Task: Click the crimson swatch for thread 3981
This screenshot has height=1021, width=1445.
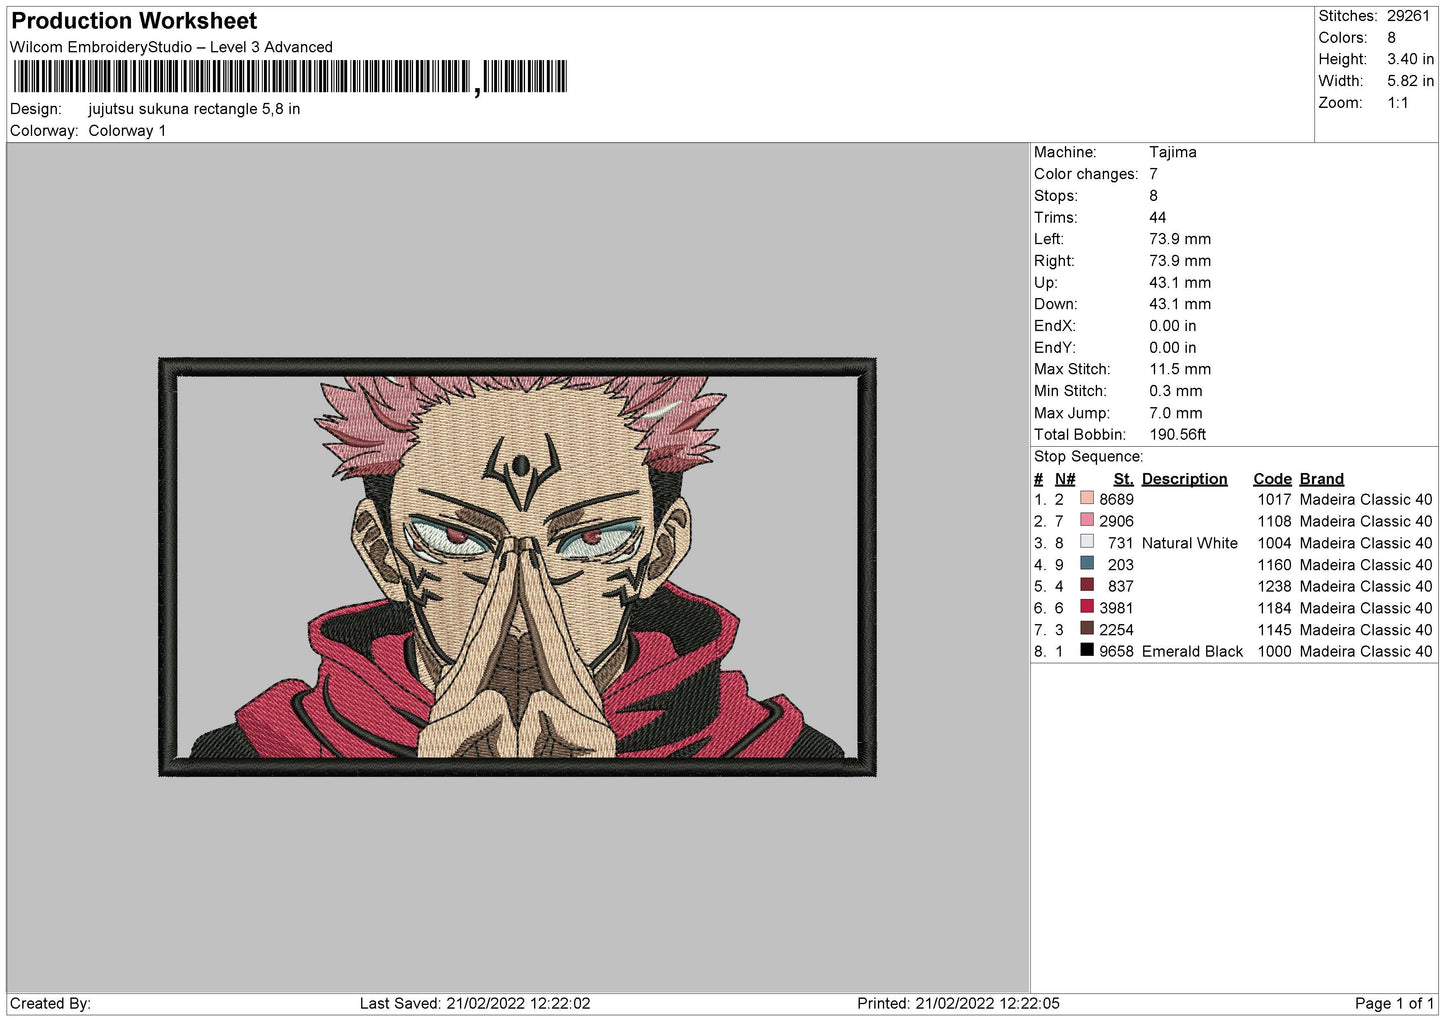Action: pos(1087,607)
